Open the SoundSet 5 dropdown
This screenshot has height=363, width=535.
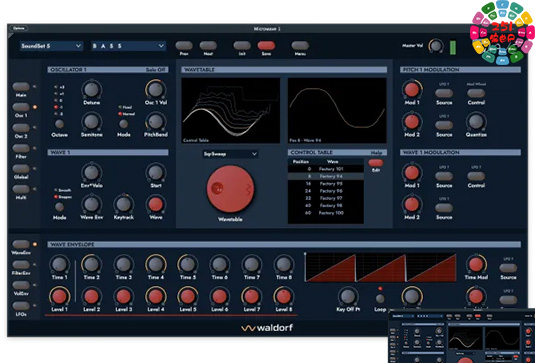(x=52, y=46)
